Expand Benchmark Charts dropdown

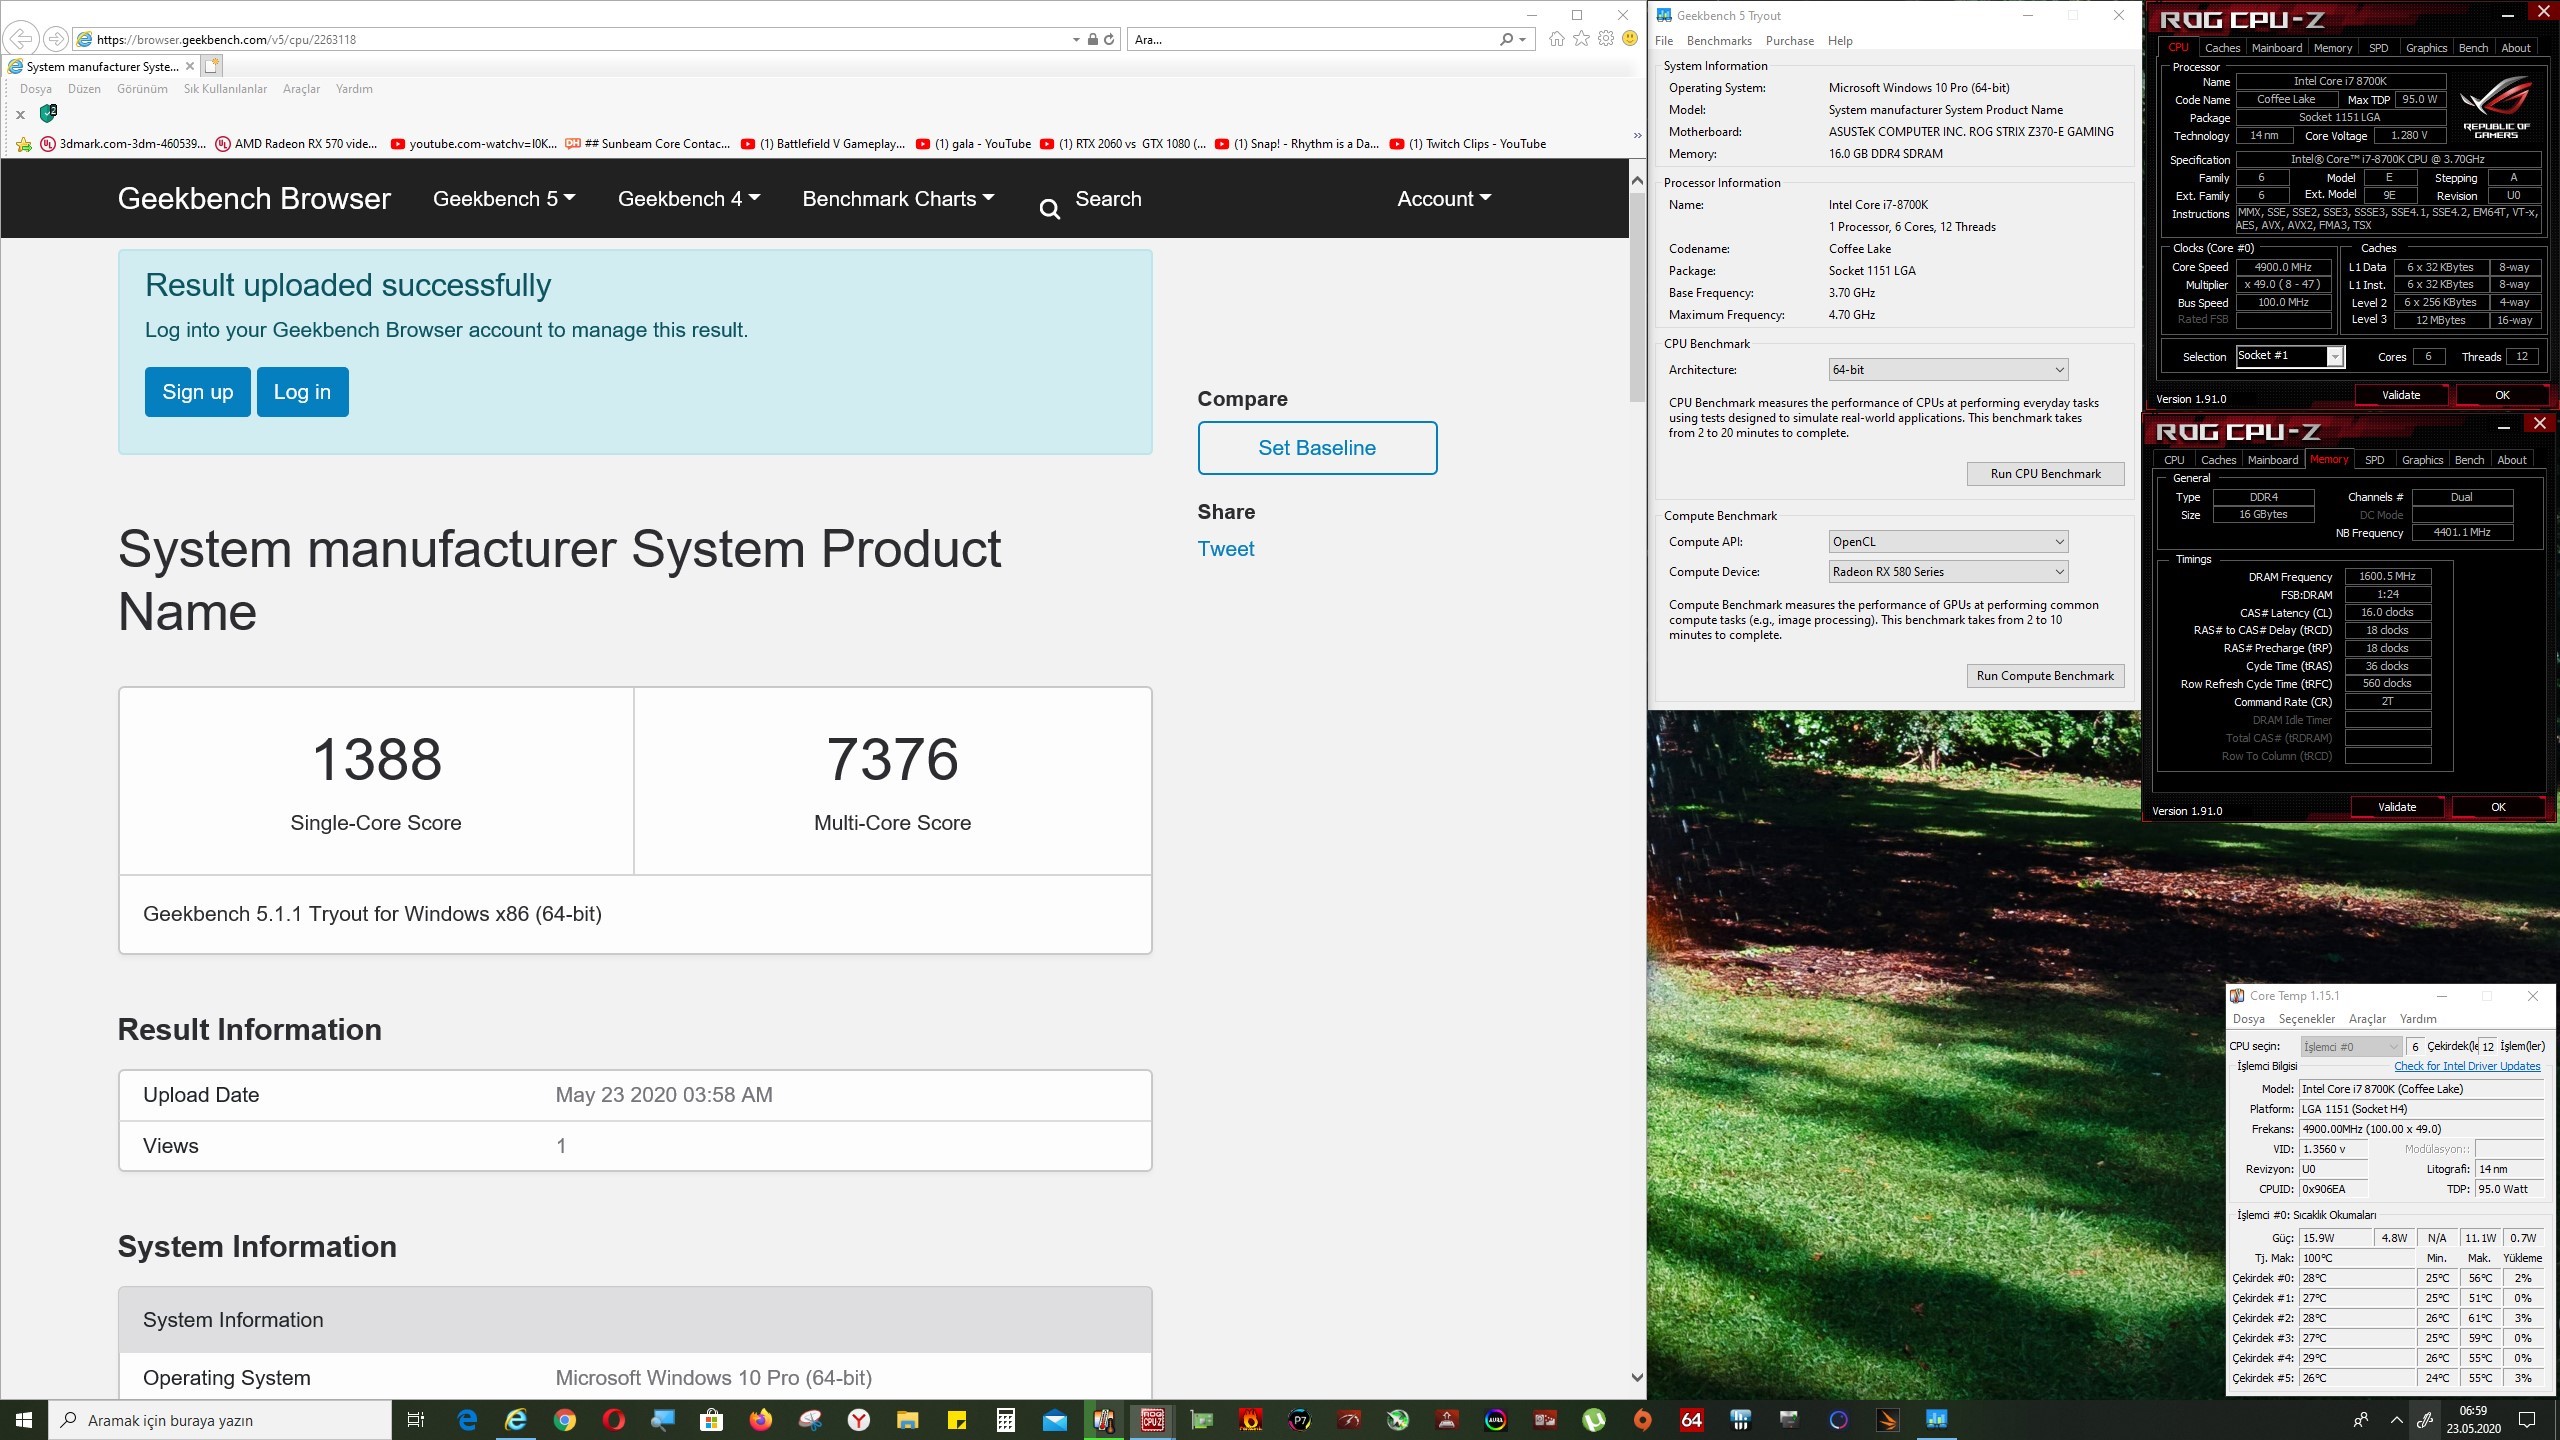[x=898, y=199]
